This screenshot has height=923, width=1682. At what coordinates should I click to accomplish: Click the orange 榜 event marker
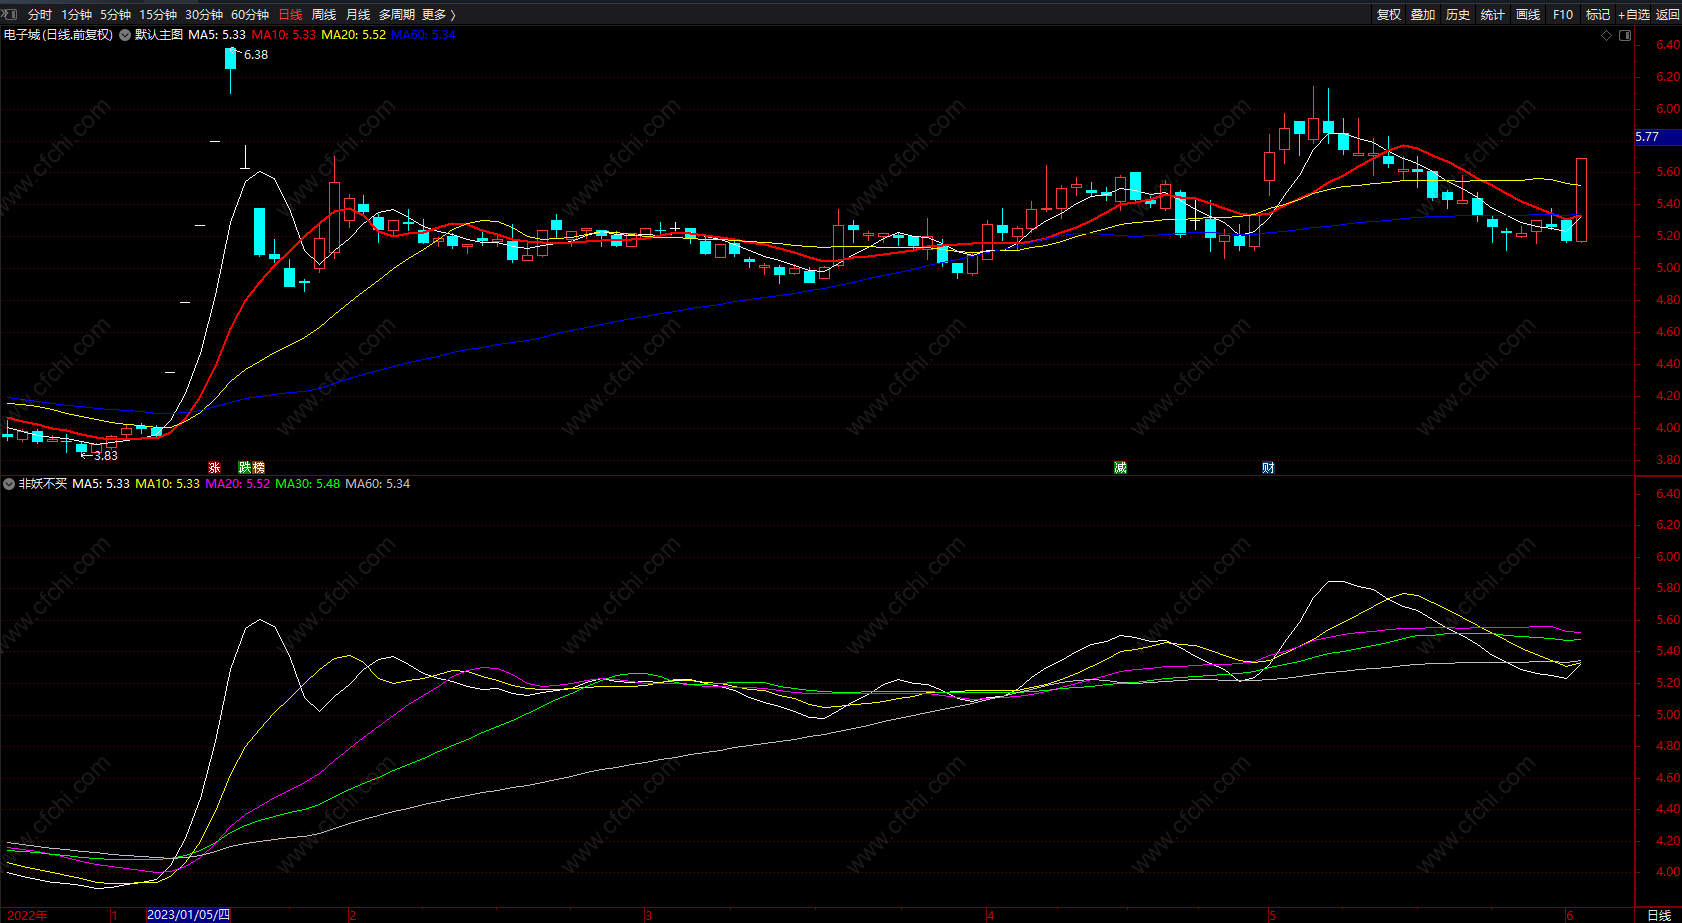[x=258, y=467]
